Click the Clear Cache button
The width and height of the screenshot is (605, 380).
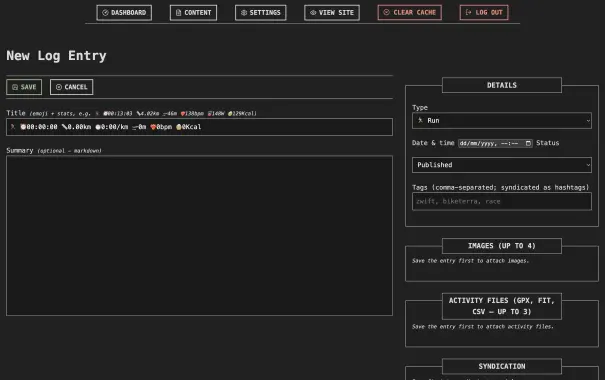(x=409, y=13)
